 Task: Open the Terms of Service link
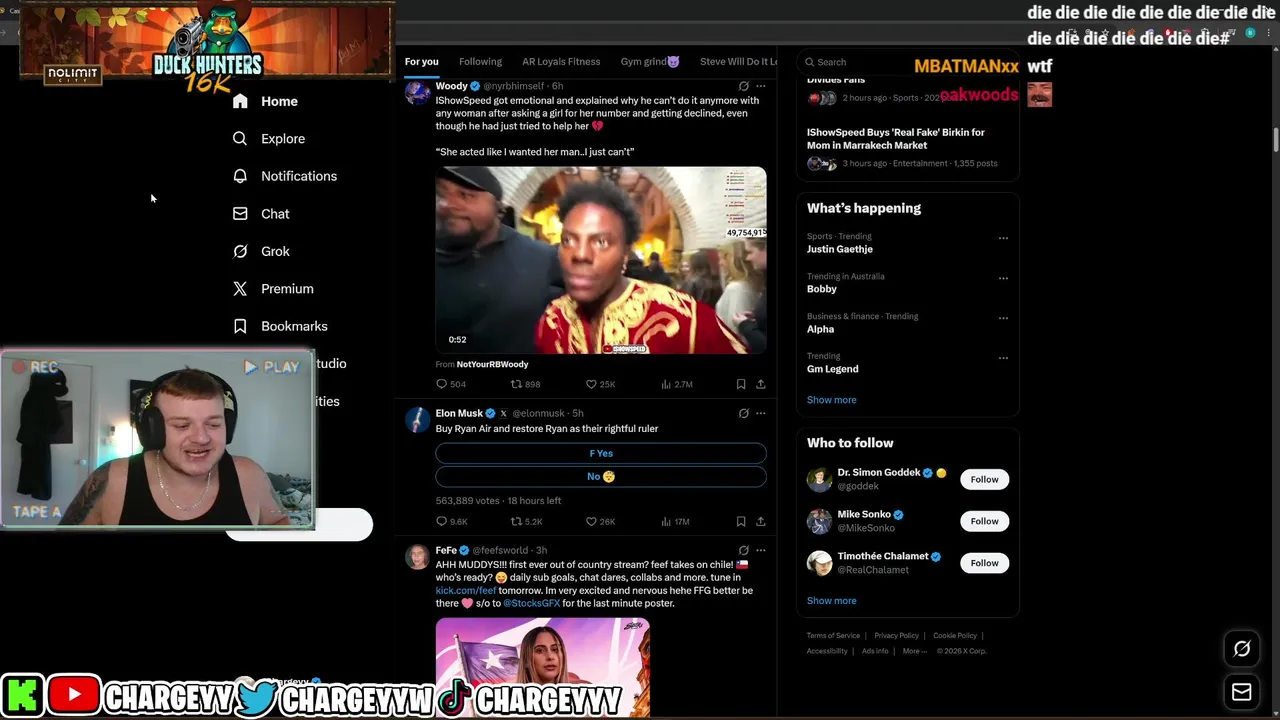[x=833, y=636]
